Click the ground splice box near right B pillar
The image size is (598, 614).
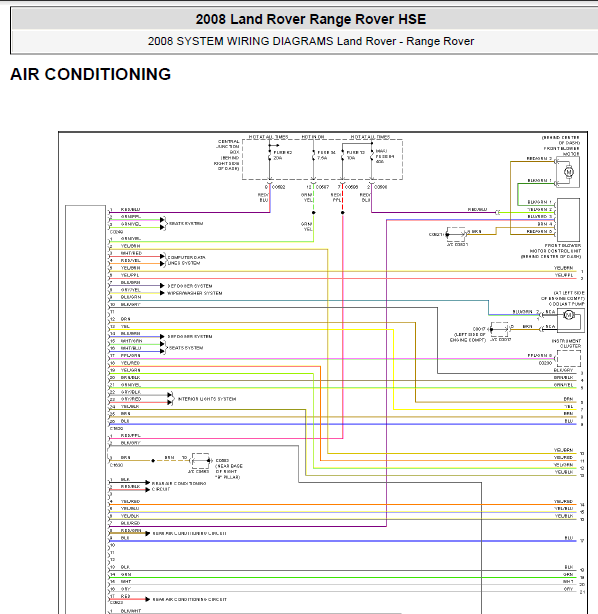[x=201, y=461]
